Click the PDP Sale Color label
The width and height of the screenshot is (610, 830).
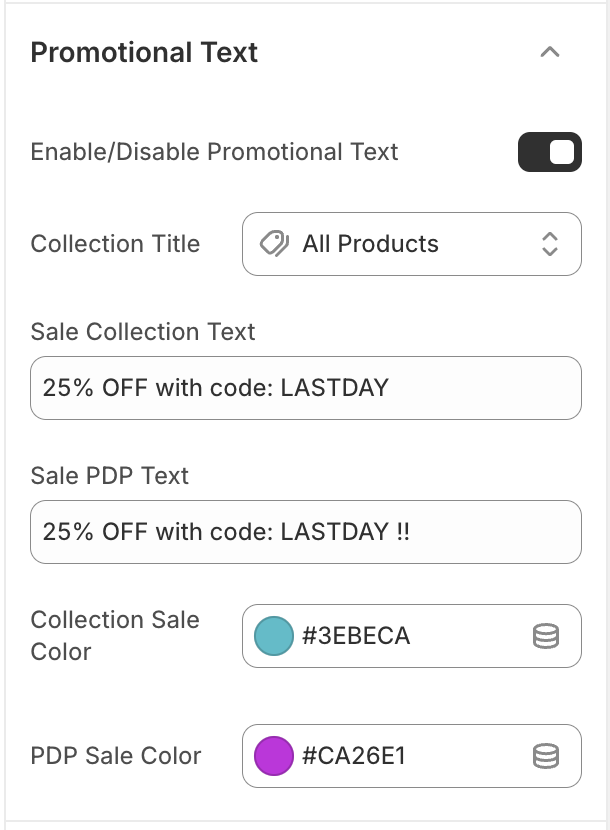tap(116, 756)
